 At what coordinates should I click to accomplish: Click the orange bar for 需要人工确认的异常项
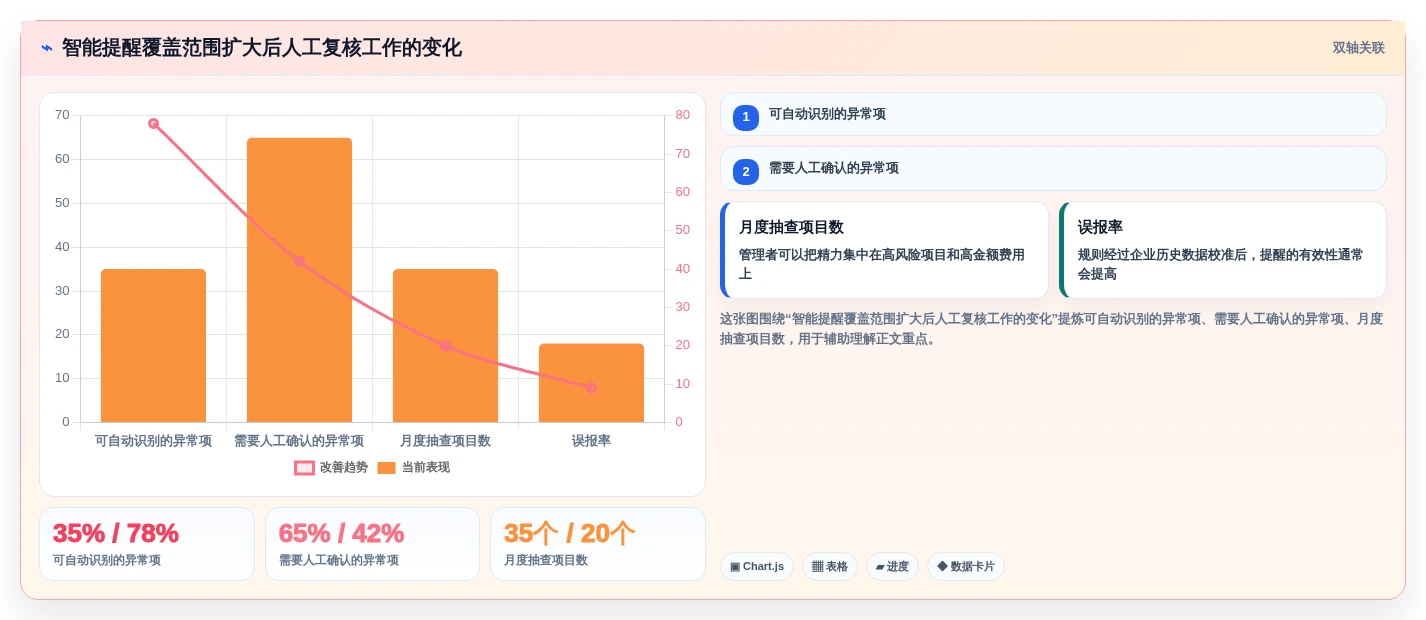click(x=299, y=280)
